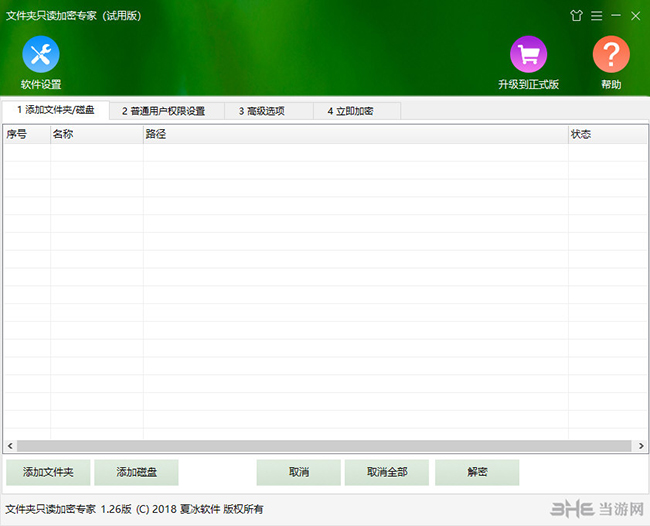Open the 3 高级选项 tab
The width and height of the screenshot is (650, 526).
(x=269, y=111)
